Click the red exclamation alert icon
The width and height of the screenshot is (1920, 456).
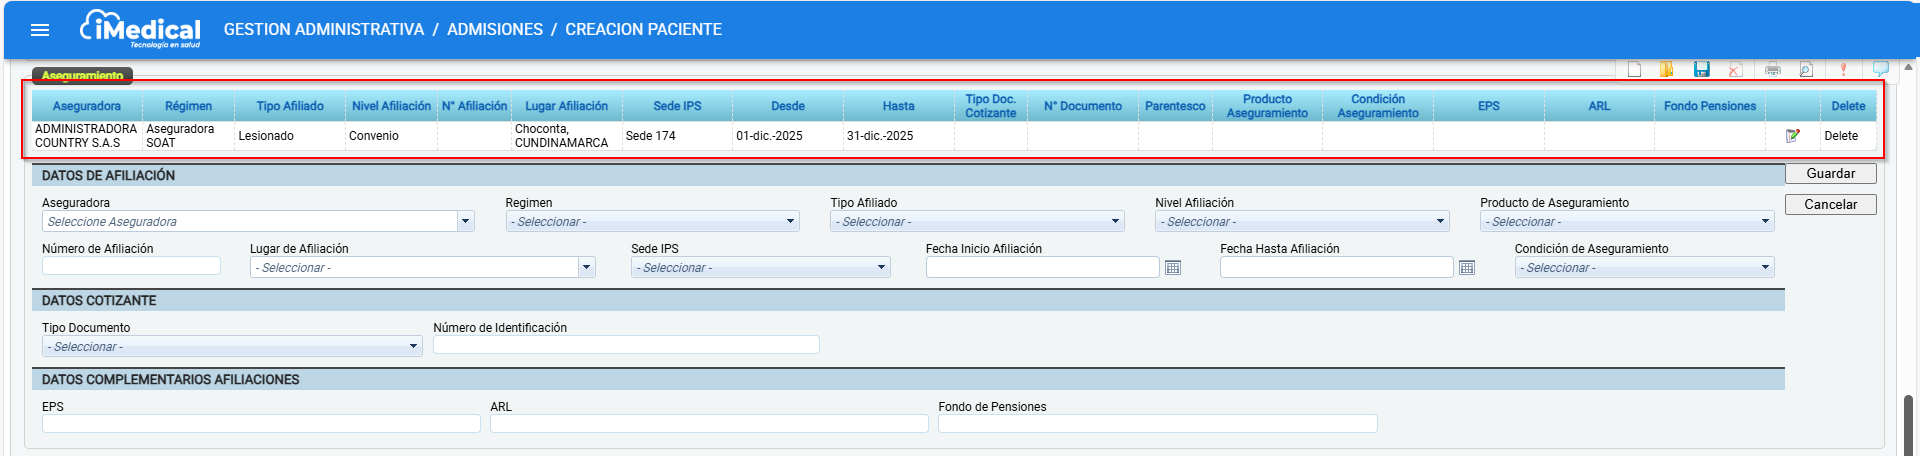[x=1843, y=69]
